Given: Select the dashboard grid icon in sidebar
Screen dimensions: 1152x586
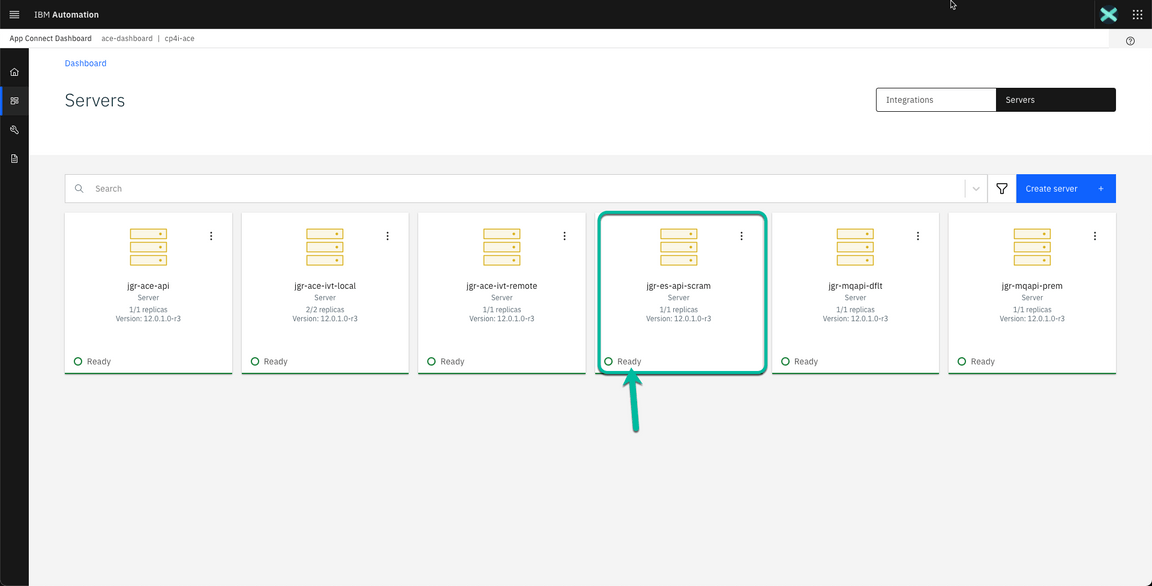Looking at the screenshot, I should point(14,100).
